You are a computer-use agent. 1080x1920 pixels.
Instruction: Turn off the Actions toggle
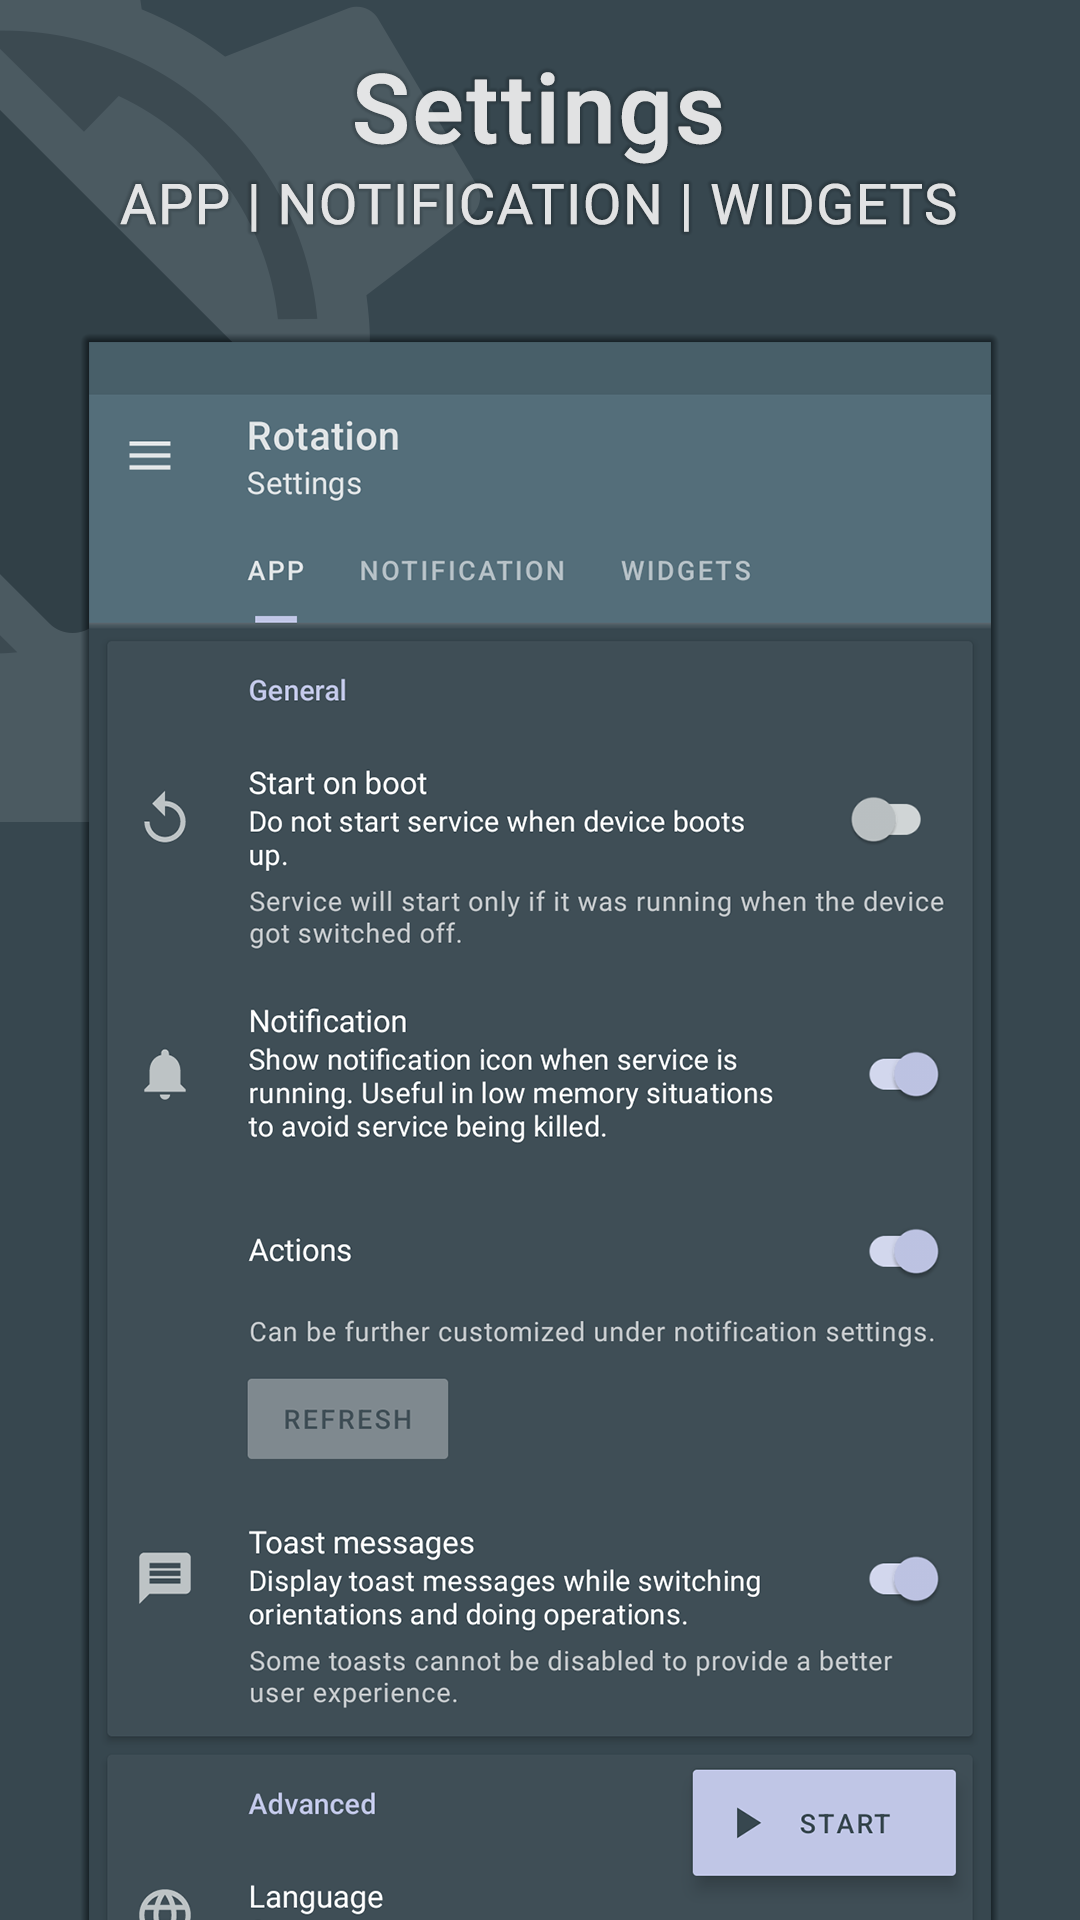[901, 1249]
